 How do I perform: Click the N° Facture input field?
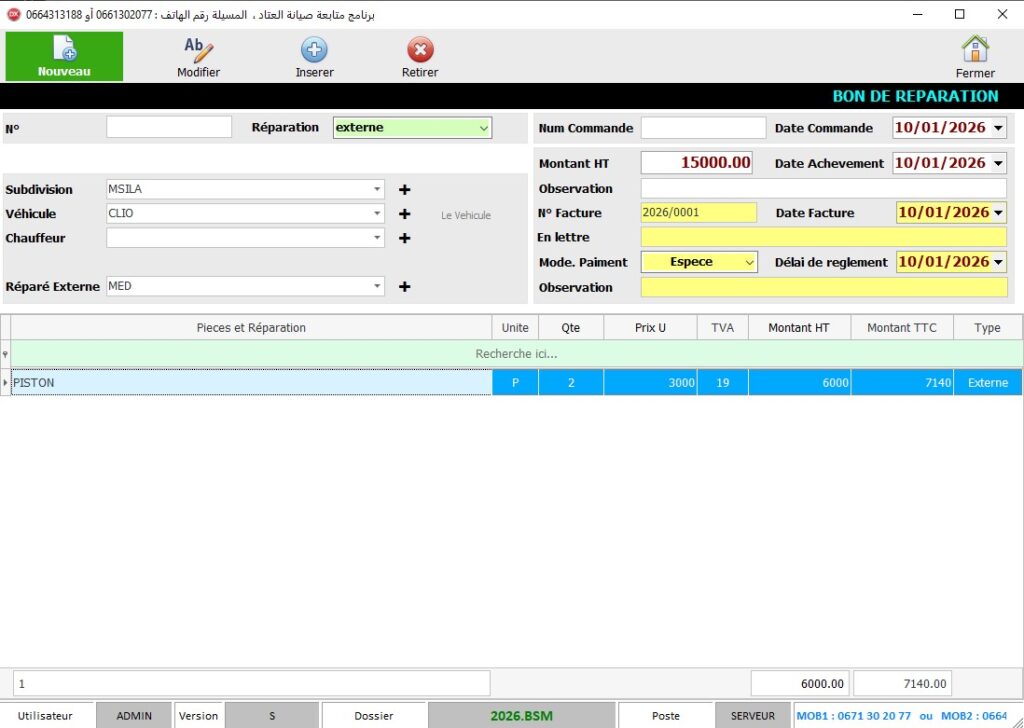[x=699, y=213]
